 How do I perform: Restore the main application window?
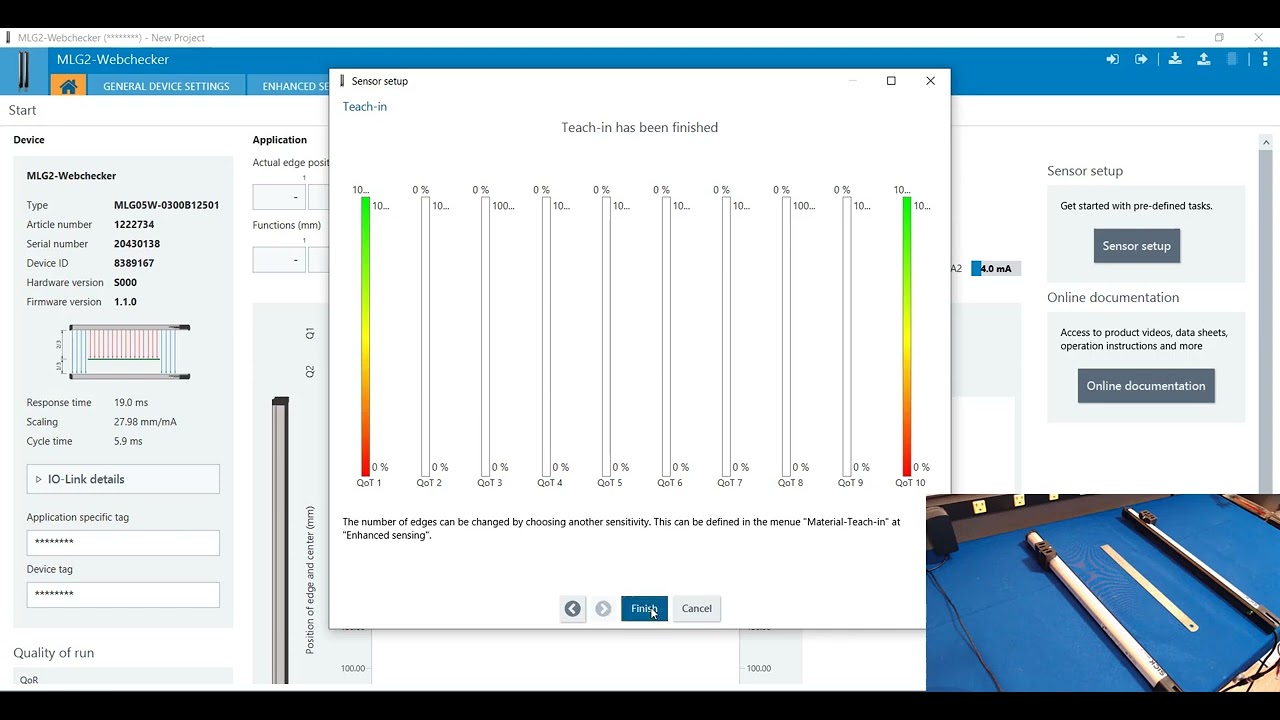click(x=1219, y=38)
